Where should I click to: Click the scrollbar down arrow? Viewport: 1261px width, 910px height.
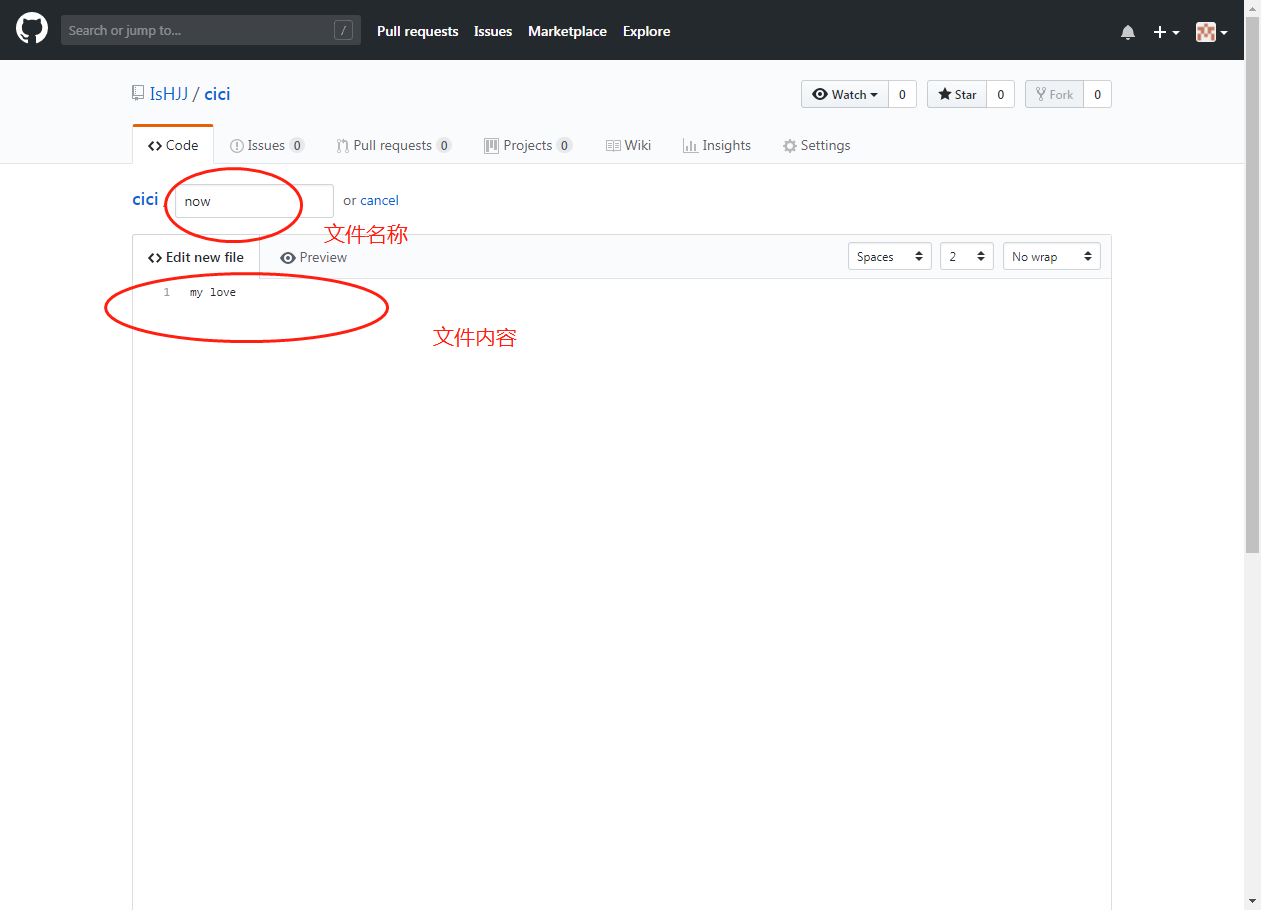coord(1252,901)
